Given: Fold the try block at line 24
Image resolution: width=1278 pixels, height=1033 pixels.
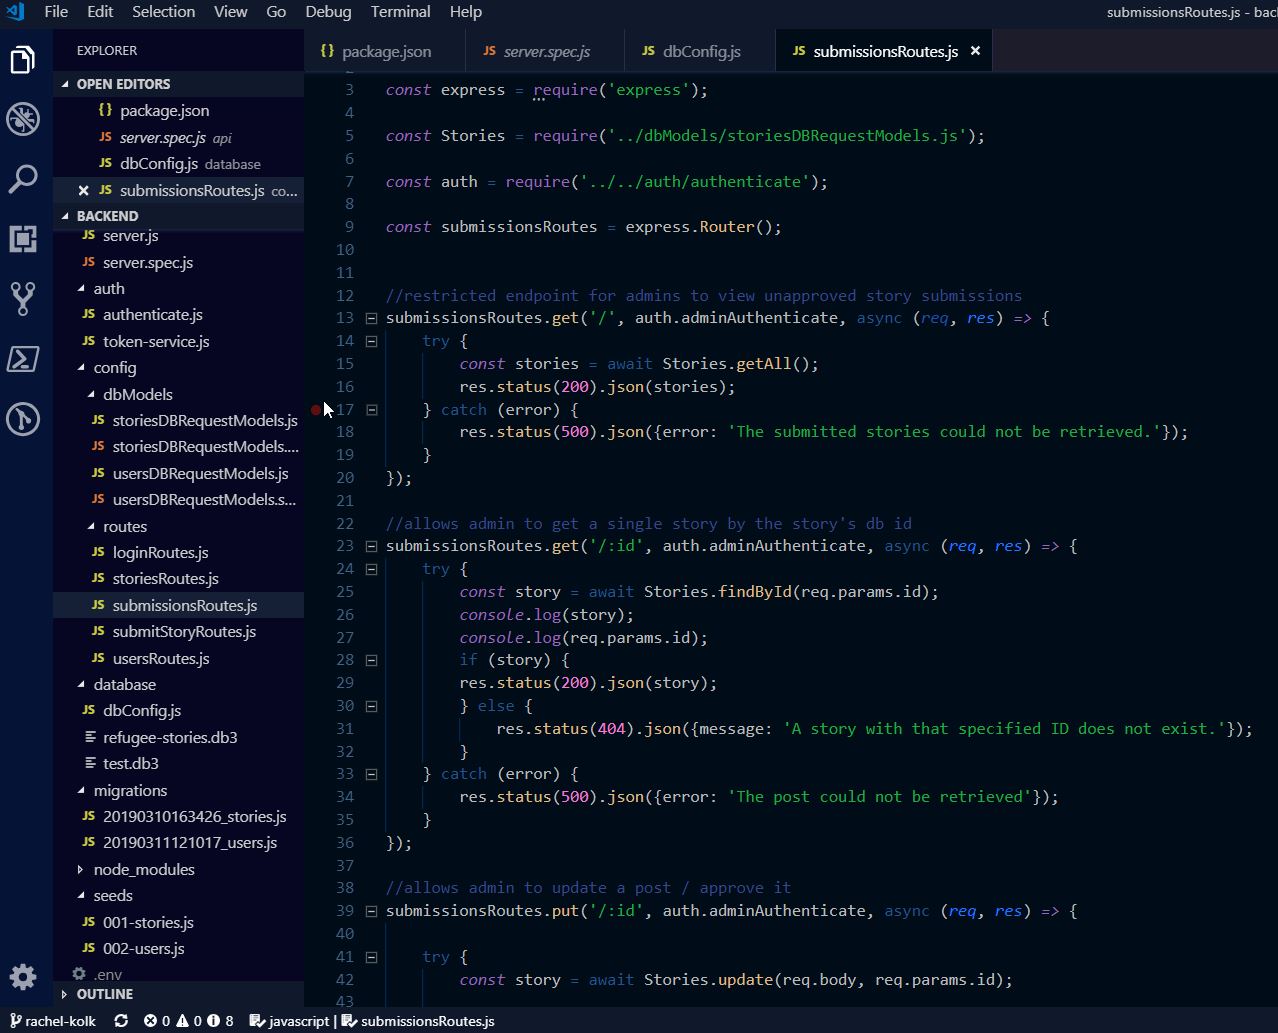Looking at the screenshot, I should tap(371, 568).
